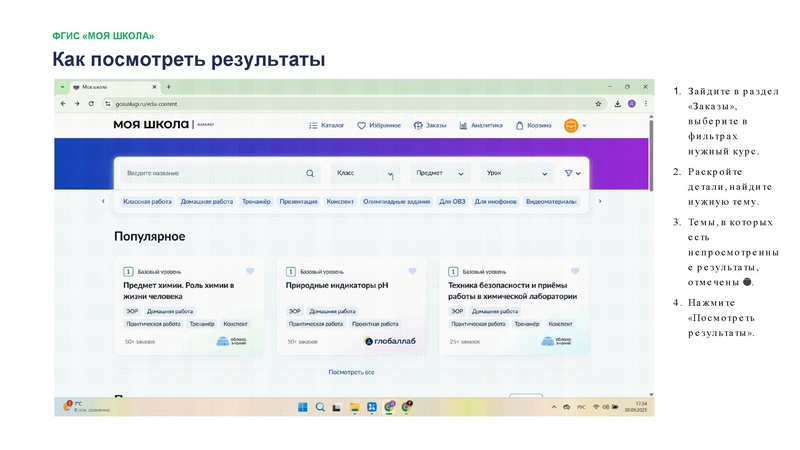
Task: Open browser downloads icon
Action: point(617,104)
